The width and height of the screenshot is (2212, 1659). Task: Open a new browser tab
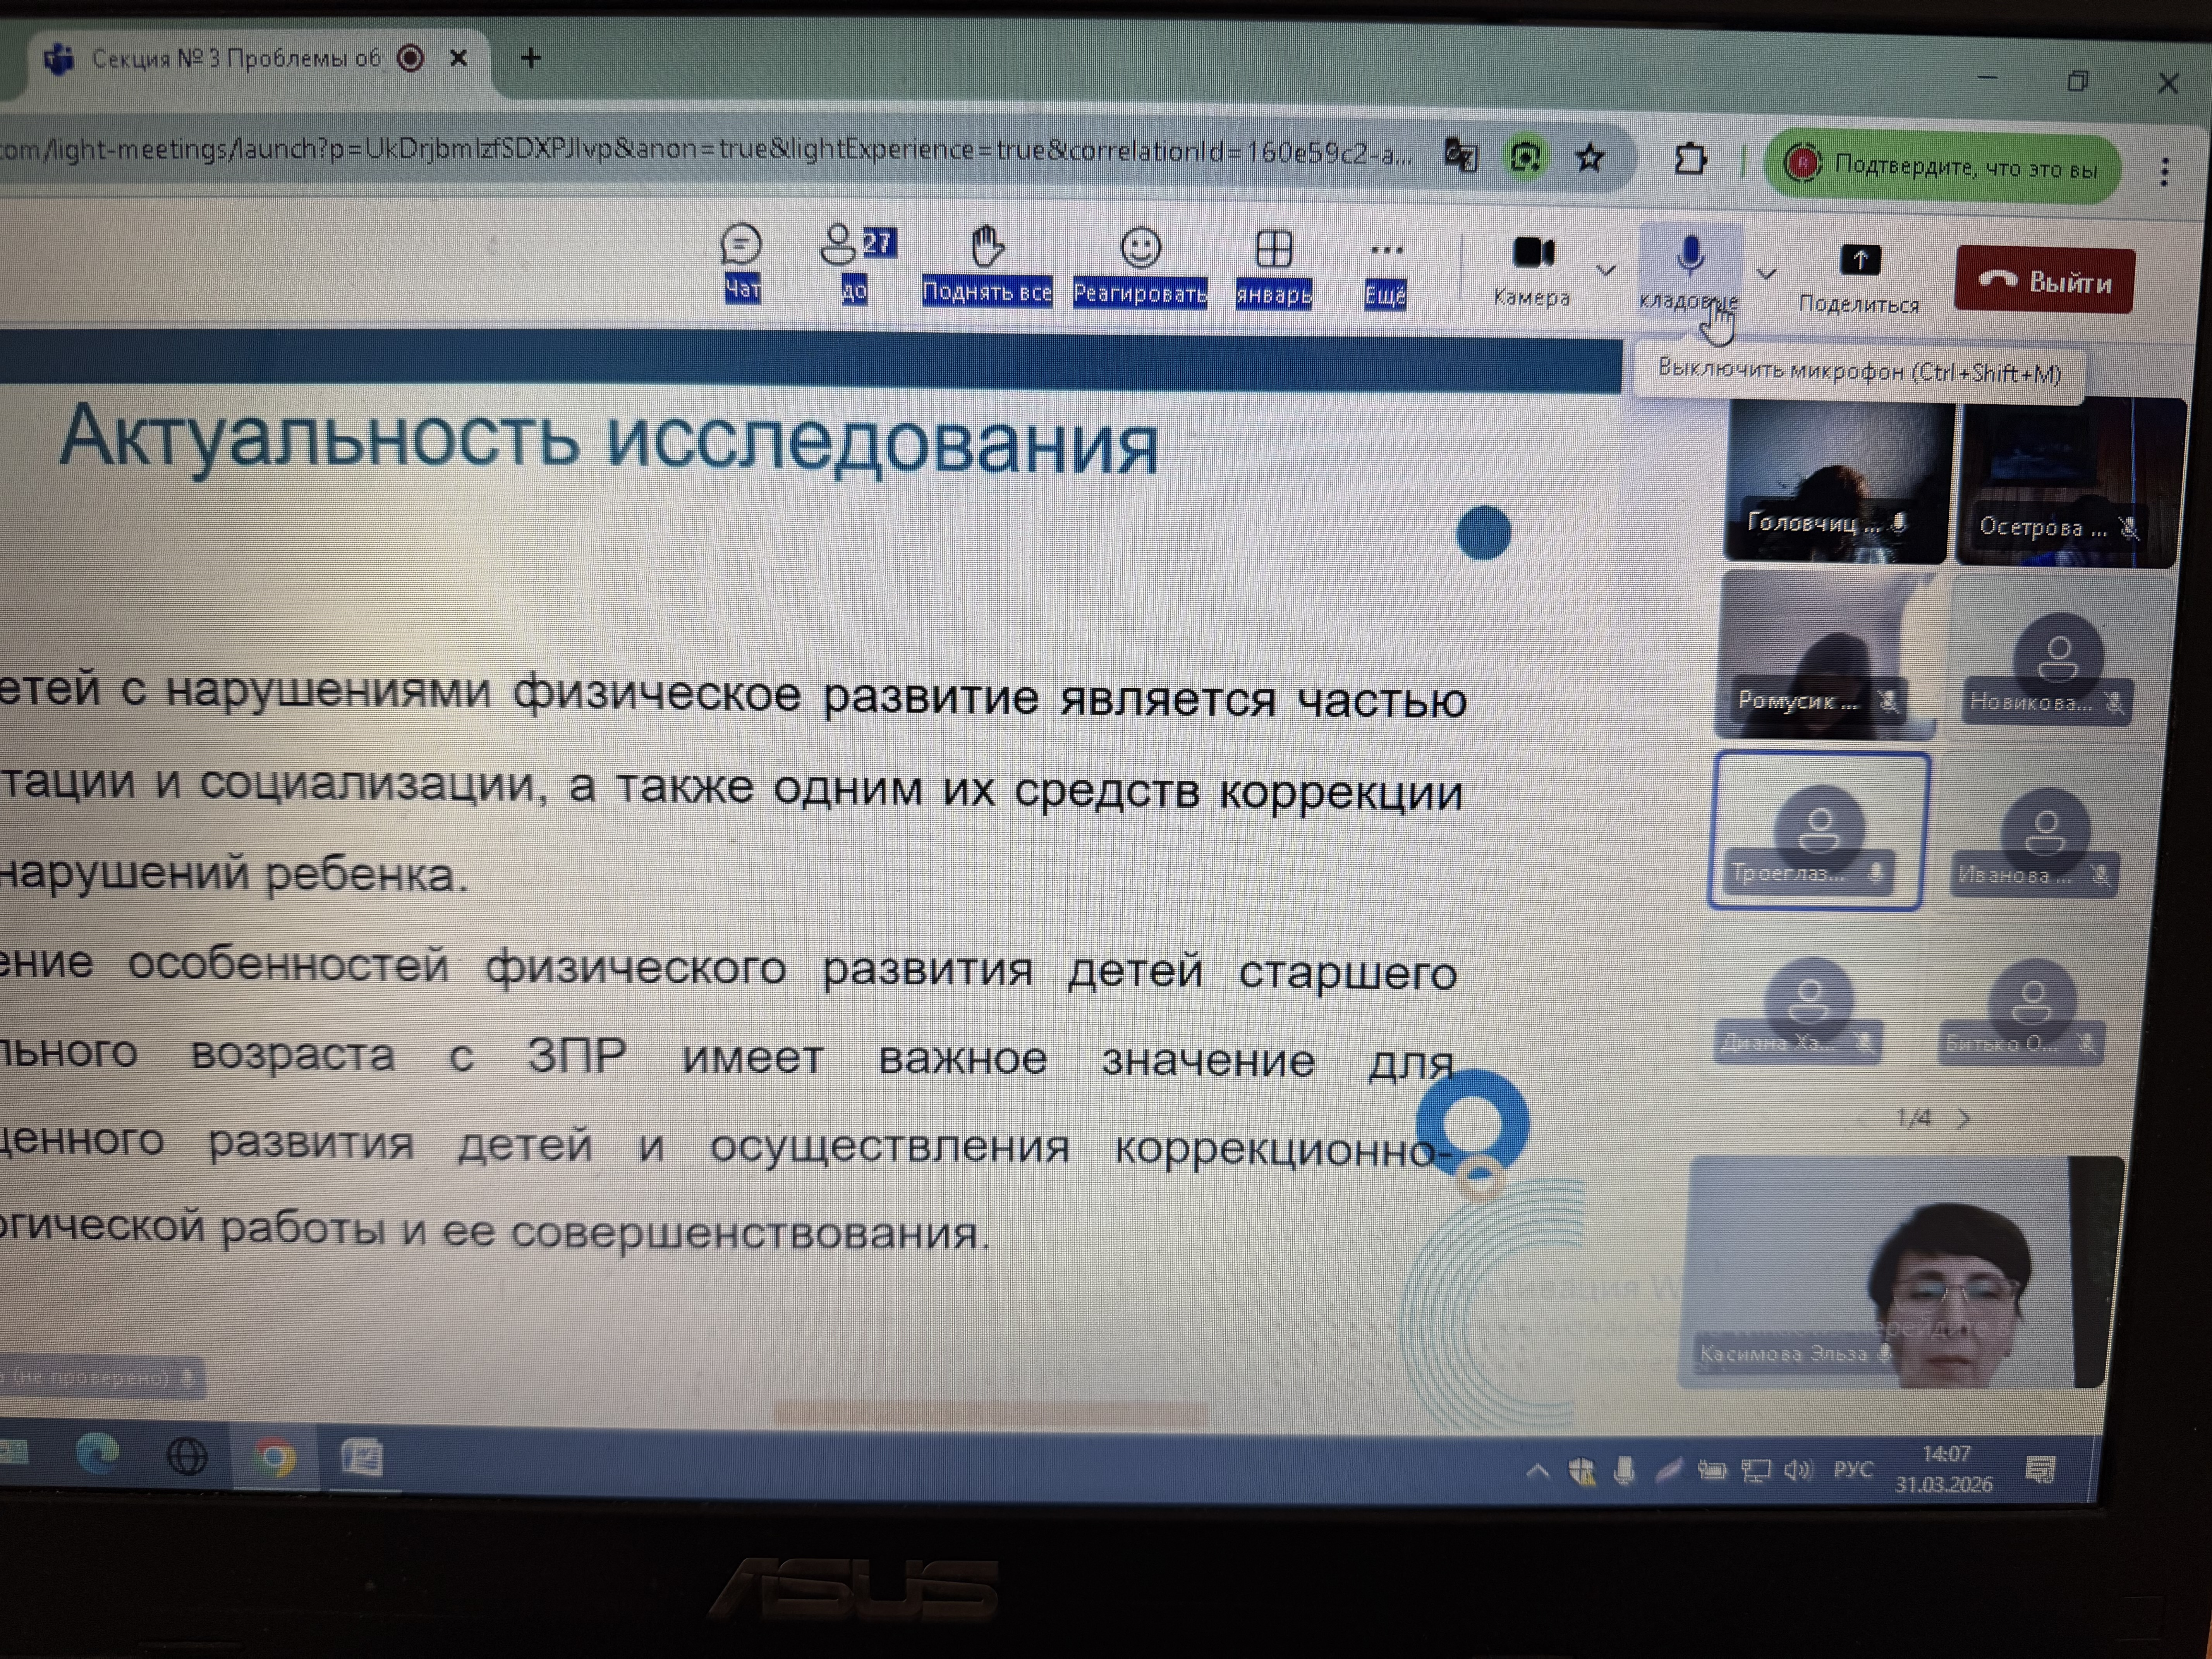click(x=531, y=59)
